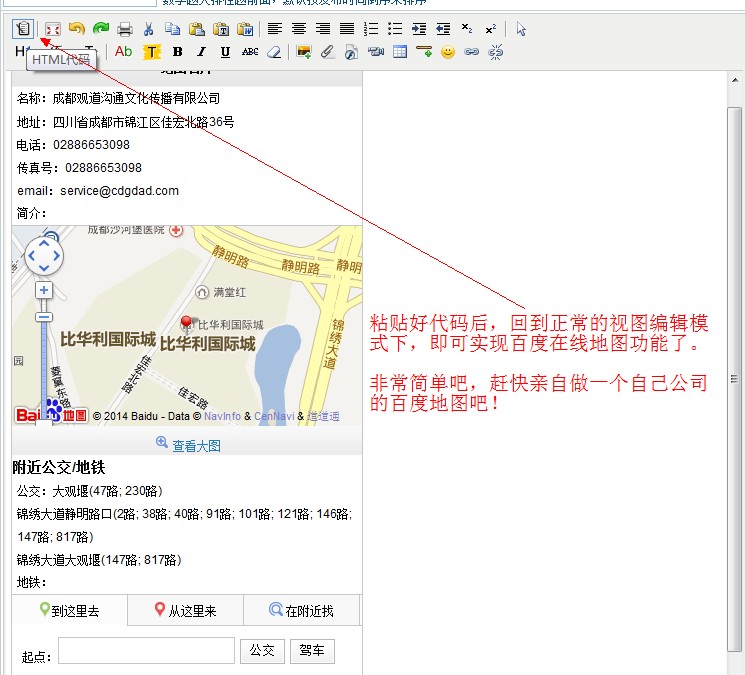Toggle the HTML source code view
Screen dimensions: 745x675
[22, 29]
